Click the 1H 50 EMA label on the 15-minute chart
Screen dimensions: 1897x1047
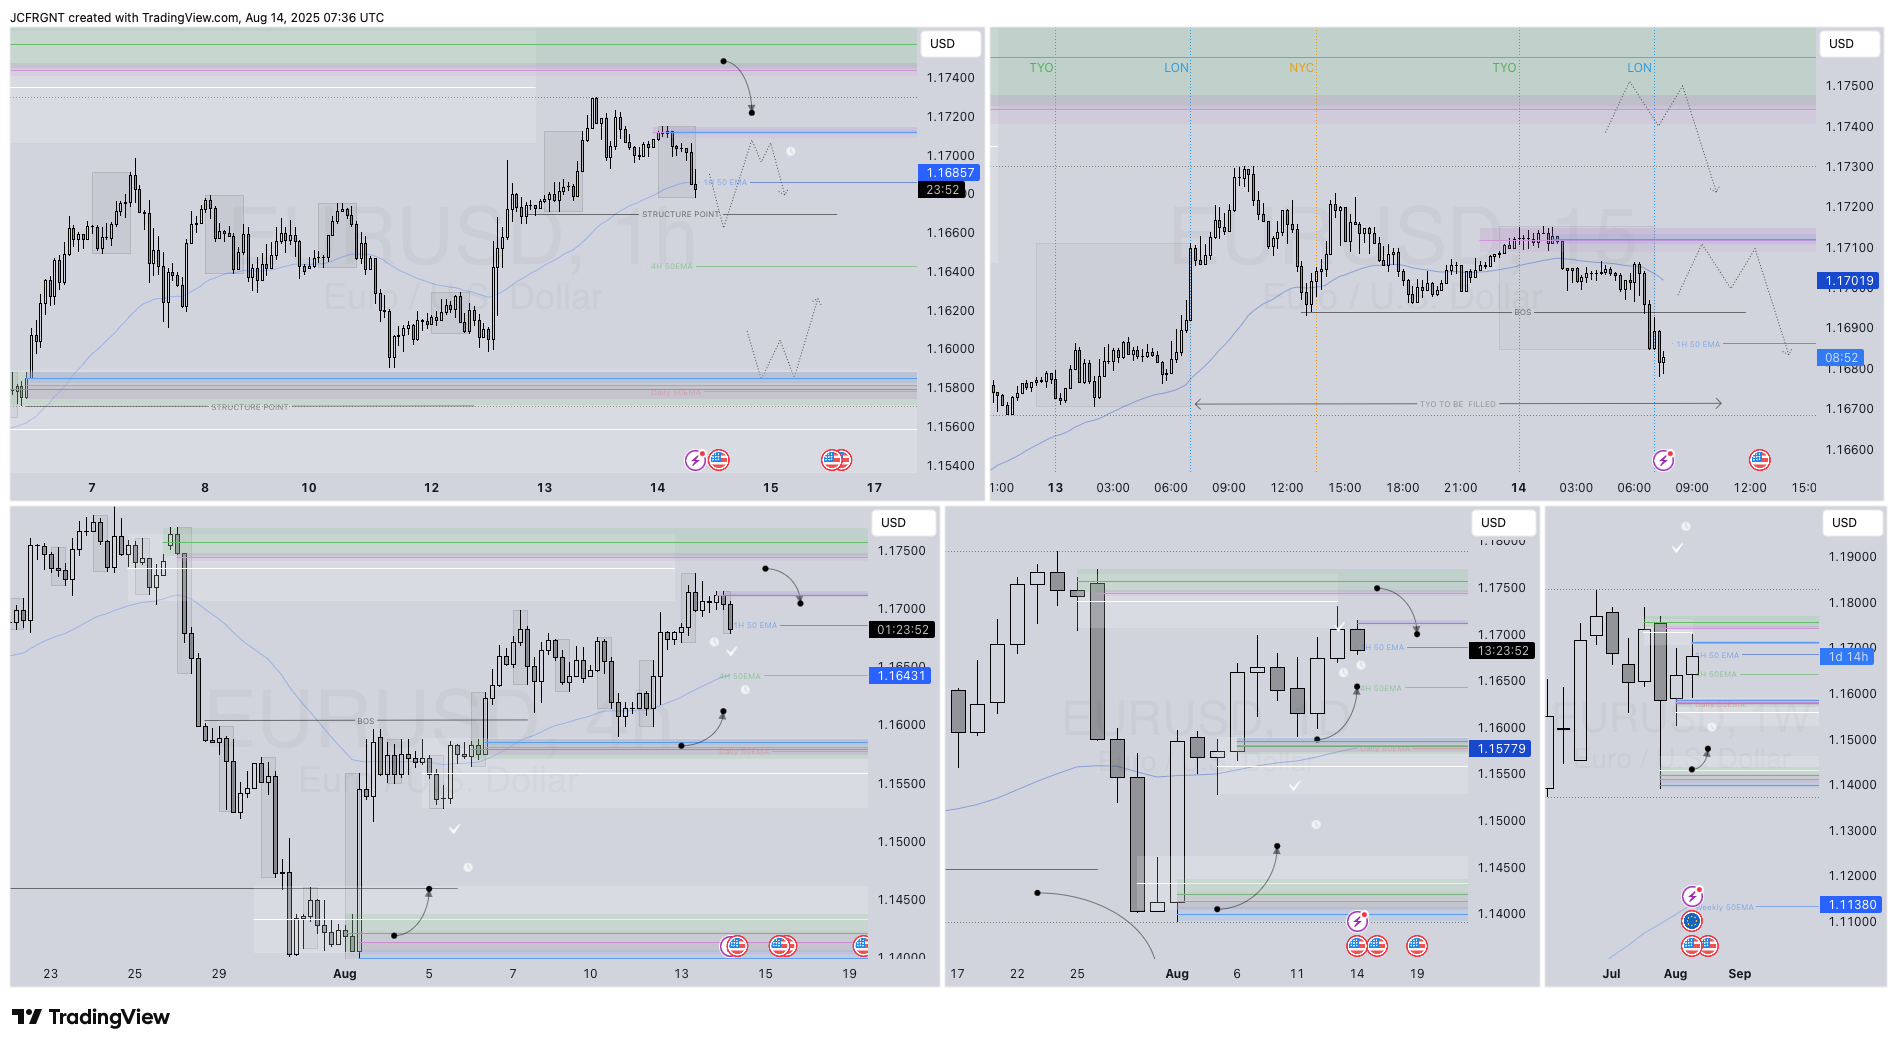pos(1698,344)
